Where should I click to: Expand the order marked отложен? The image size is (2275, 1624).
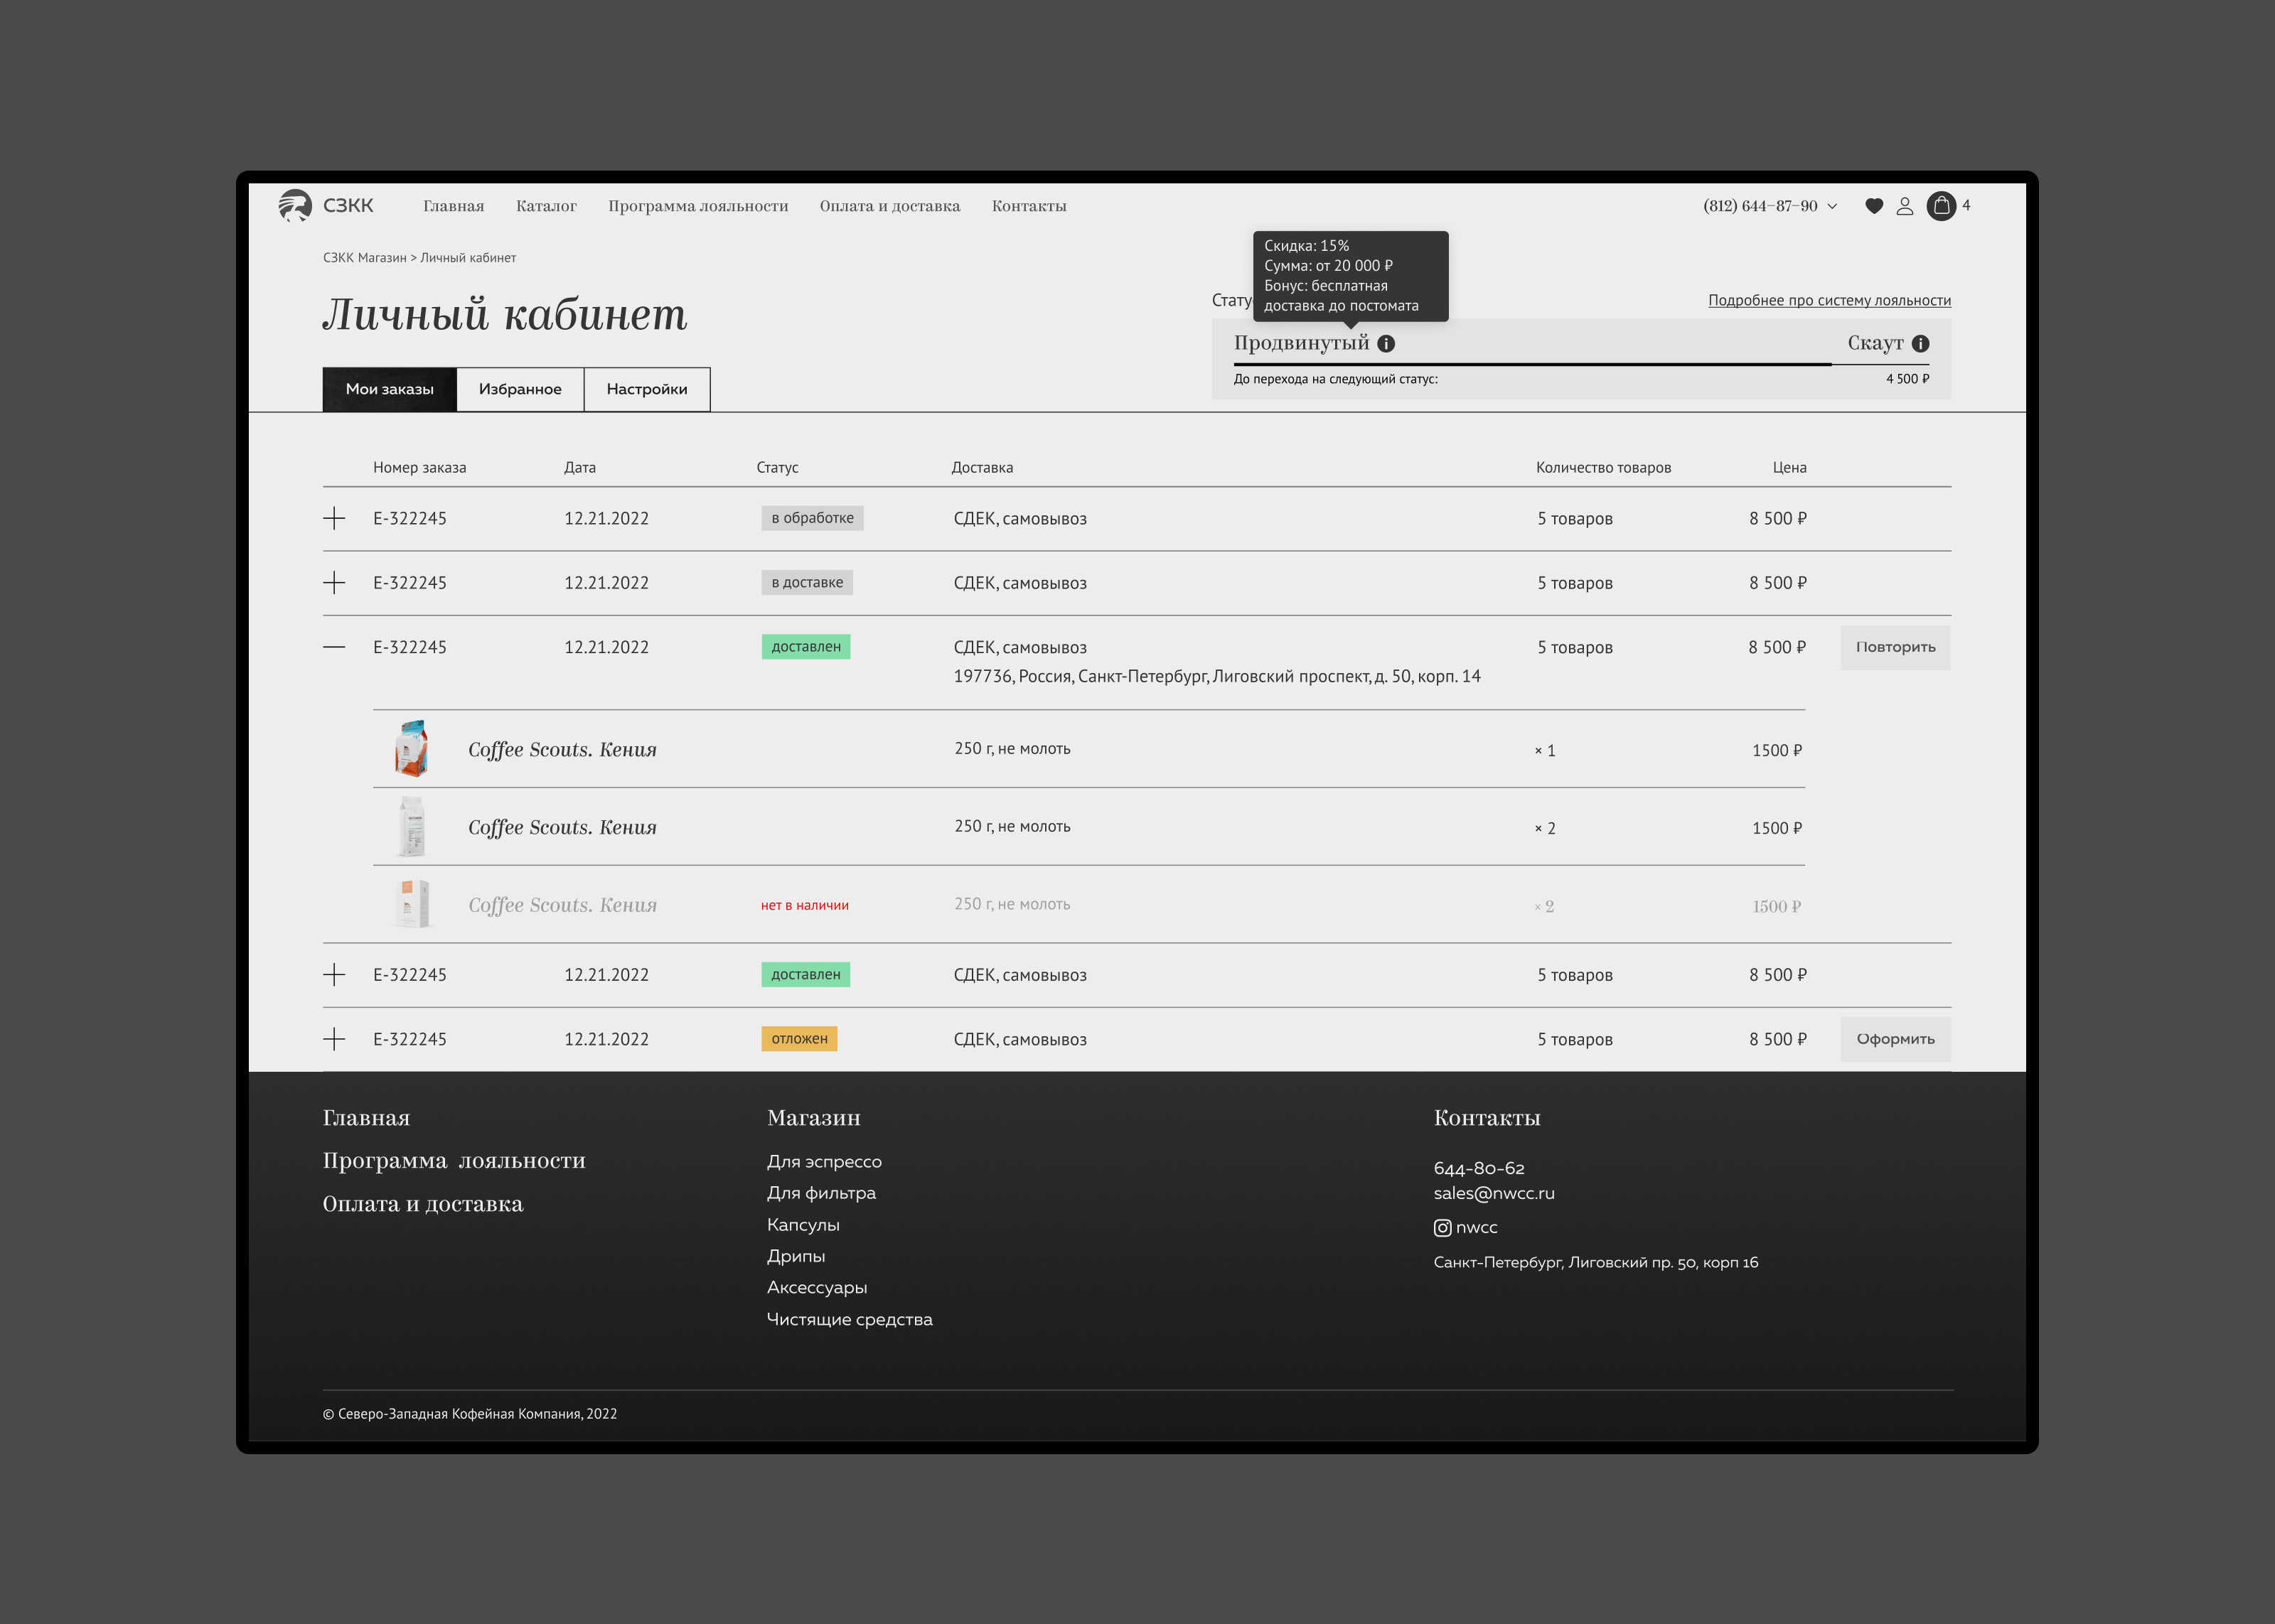(x=335, y=1039)
